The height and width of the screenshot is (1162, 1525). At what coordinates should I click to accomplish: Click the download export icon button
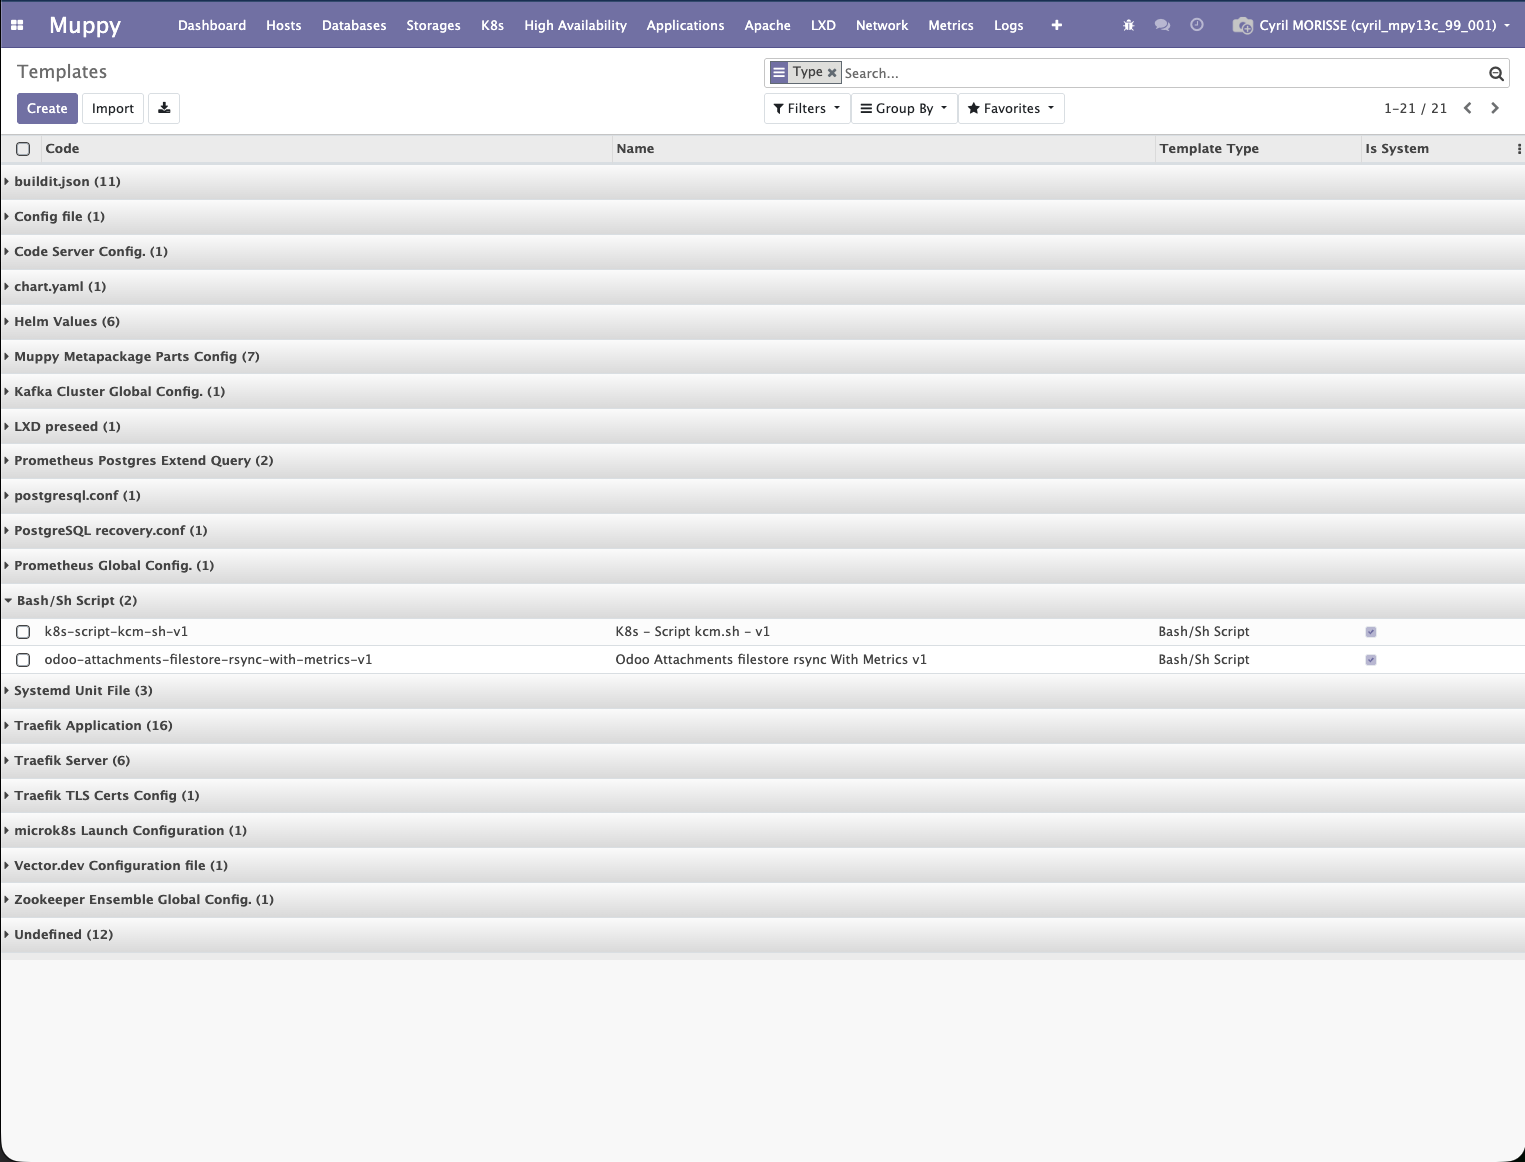tap(164, 108)
